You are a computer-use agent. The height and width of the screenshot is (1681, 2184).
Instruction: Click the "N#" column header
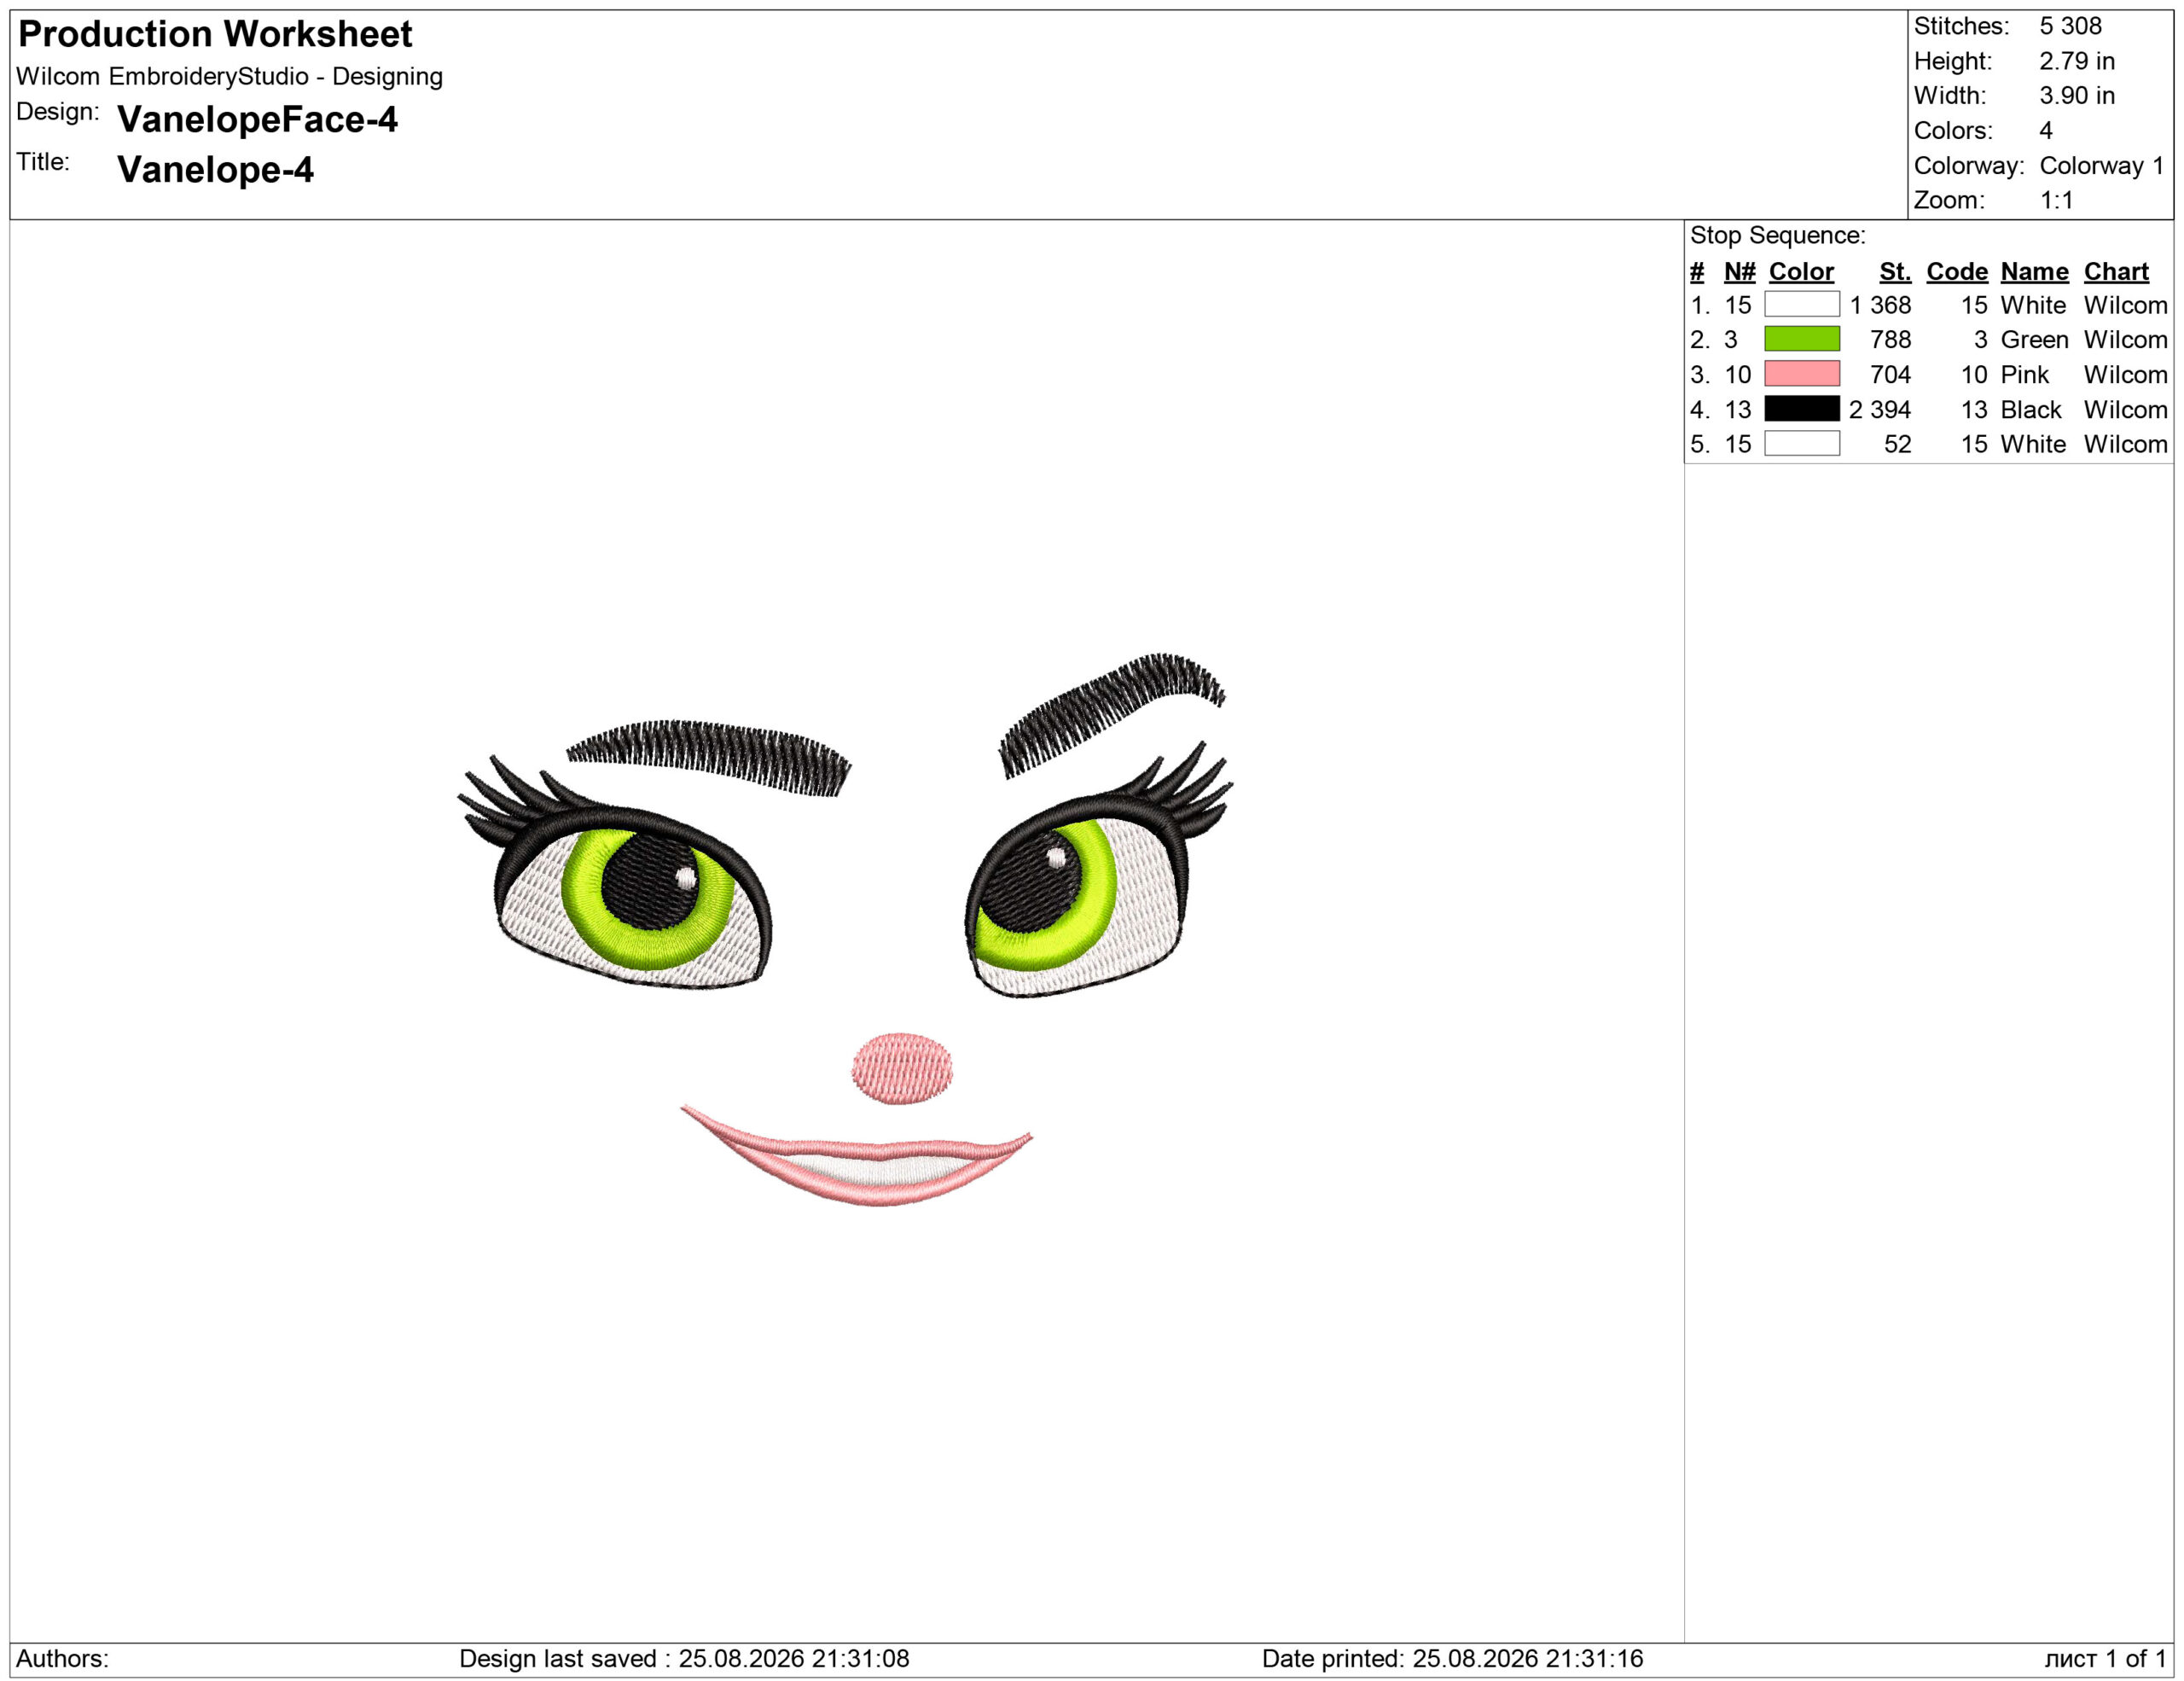(x=1740, y=272)
